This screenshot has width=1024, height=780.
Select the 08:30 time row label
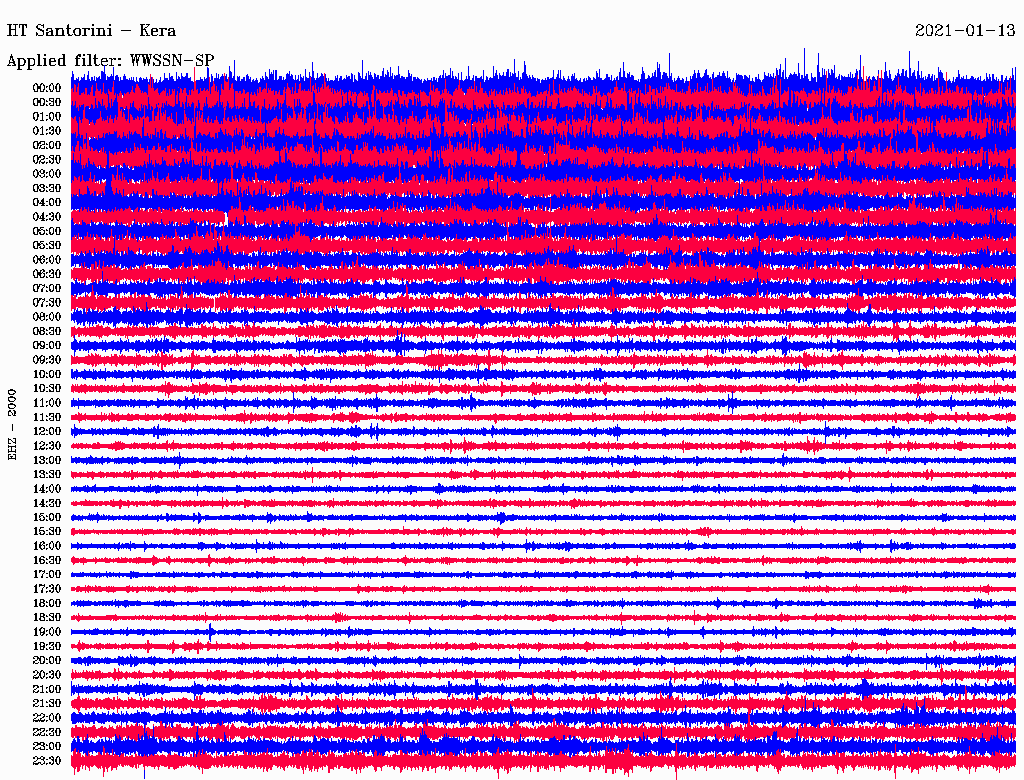tap(47, 331)
